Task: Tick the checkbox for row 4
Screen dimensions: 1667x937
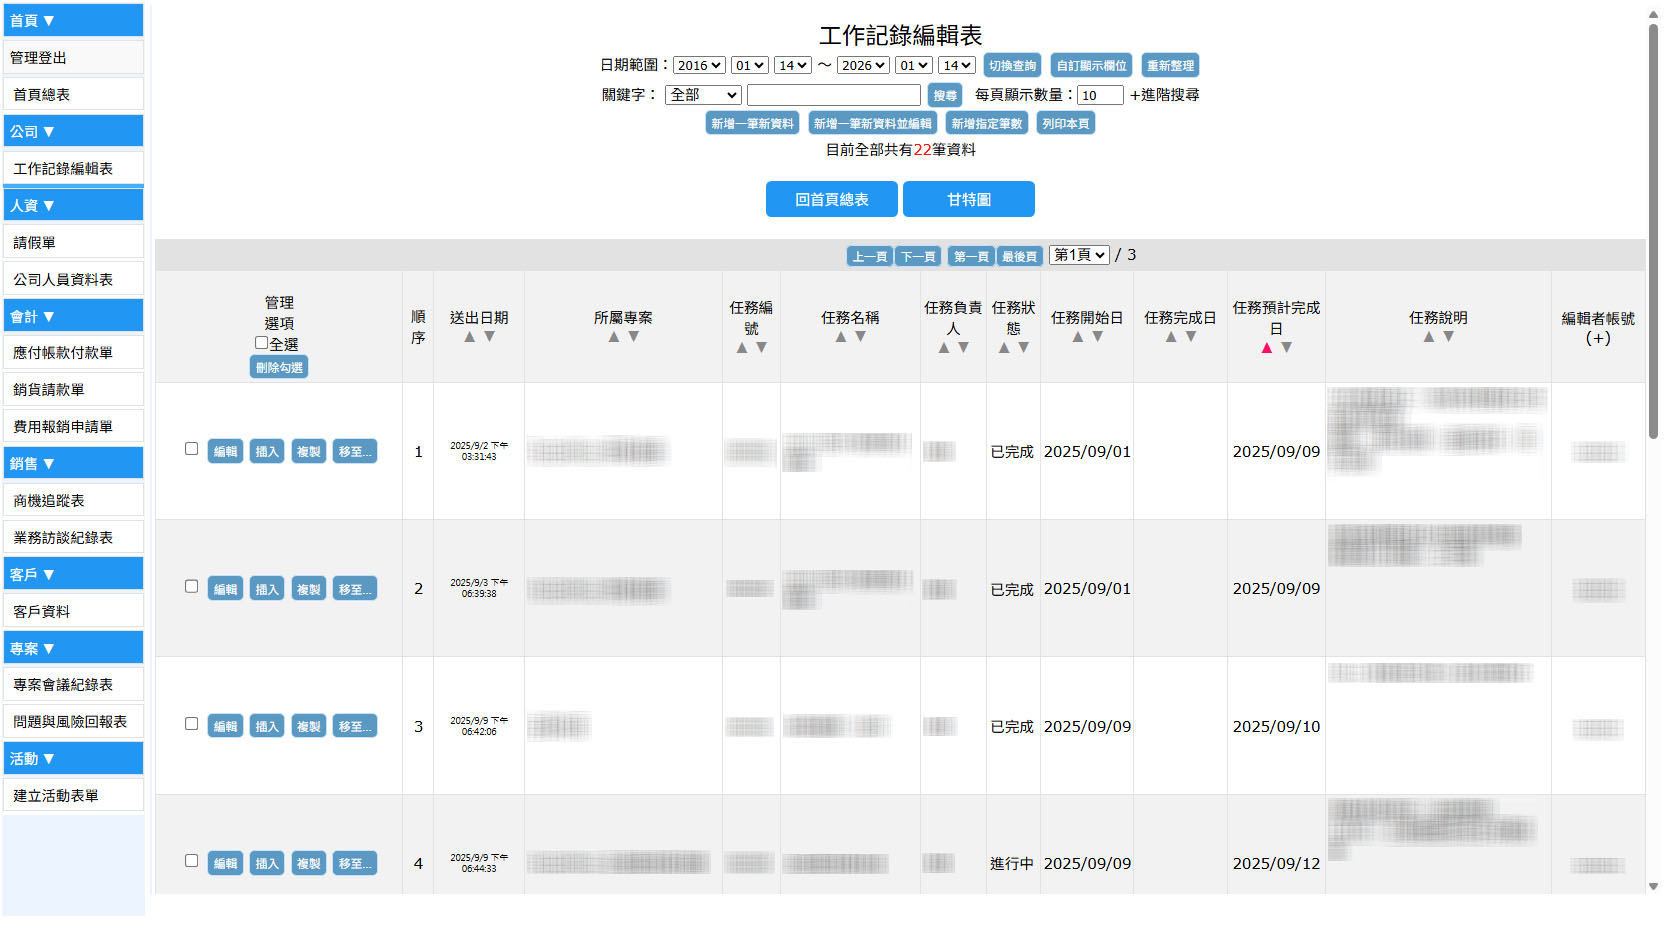Action: pyautogui.click(x=191, y=861)
